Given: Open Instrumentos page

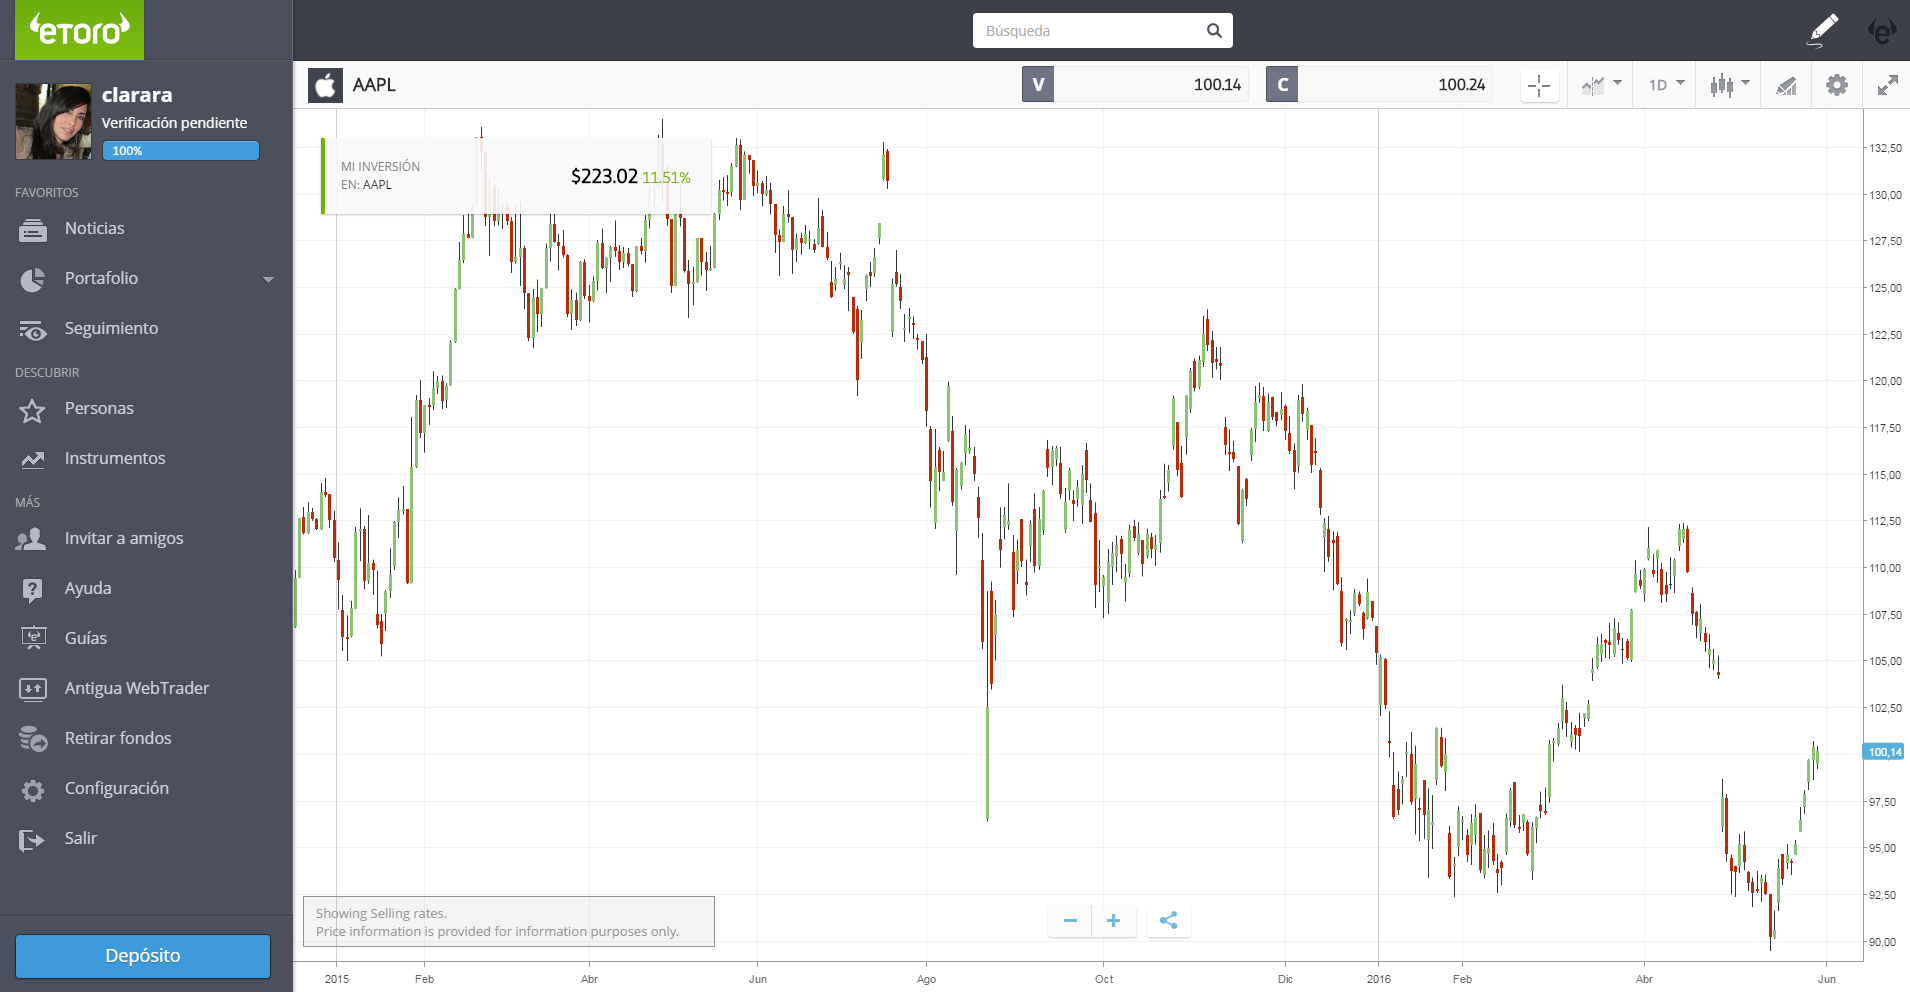Looking at the screenshot, I should tap(115, 458).
